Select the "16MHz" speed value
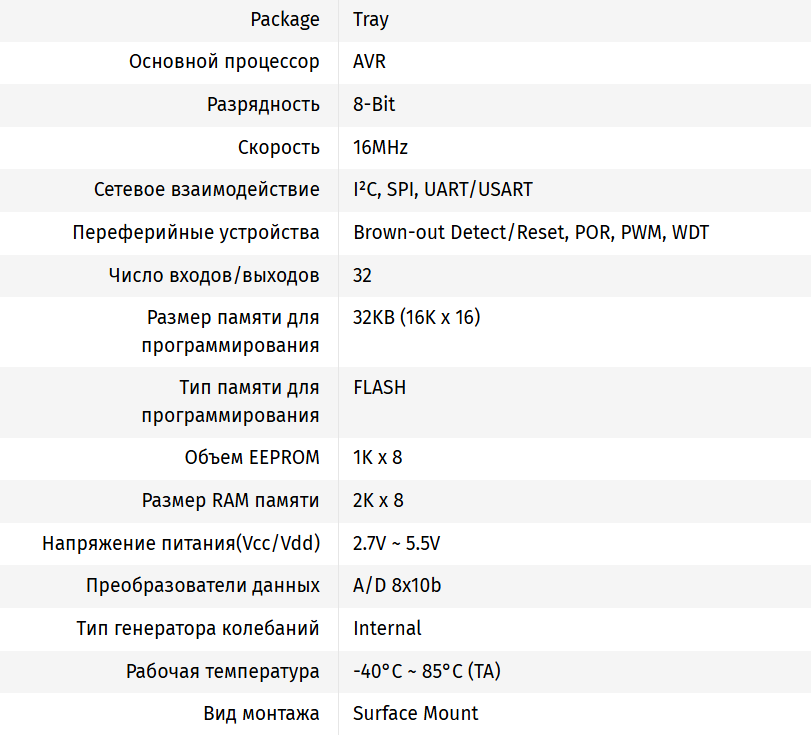 (x=380, y=148)
